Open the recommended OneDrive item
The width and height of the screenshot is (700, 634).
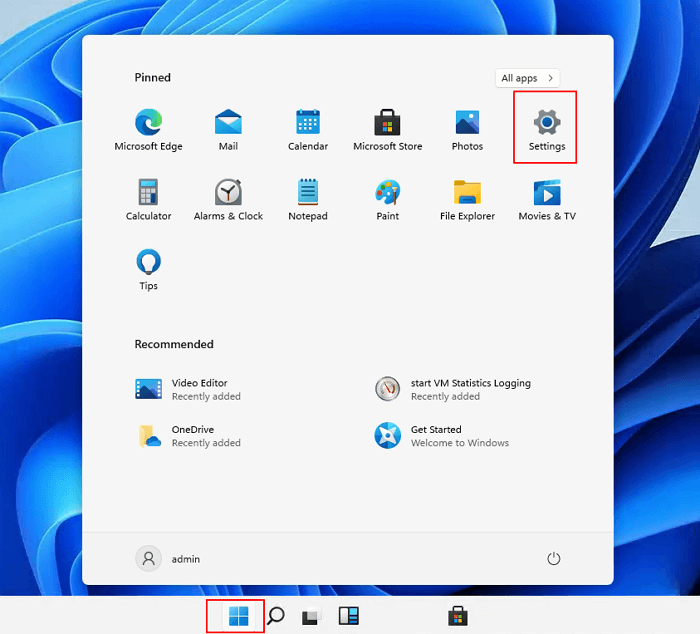tap(190, 436)
